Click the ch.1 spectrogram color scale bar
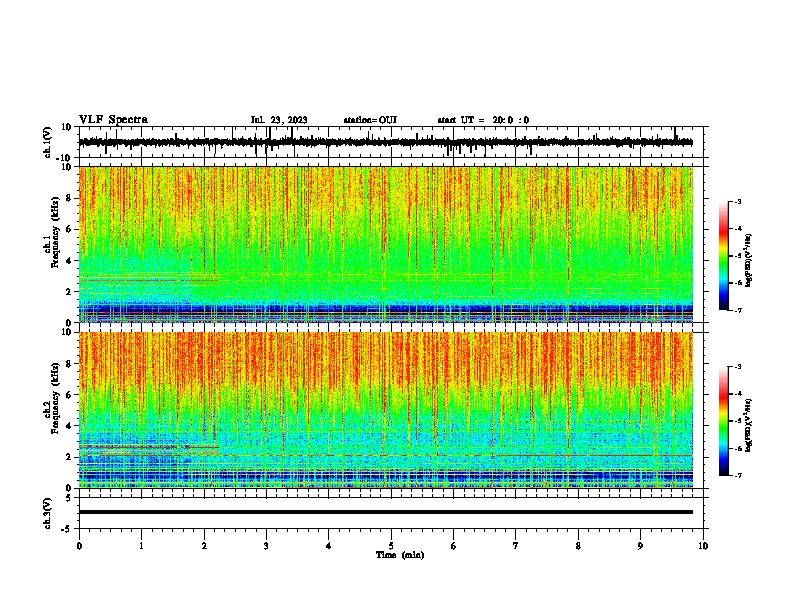Screen dimensions: 792x612 click(723, 256)
